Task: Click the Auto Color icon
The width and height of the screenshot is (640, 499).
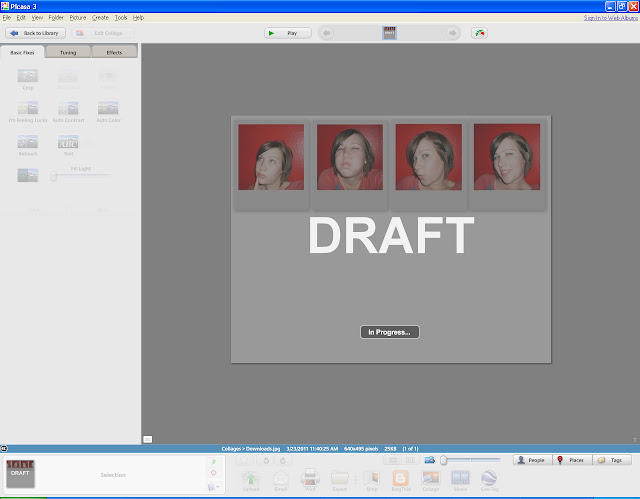Action: (x=108, y=108)
